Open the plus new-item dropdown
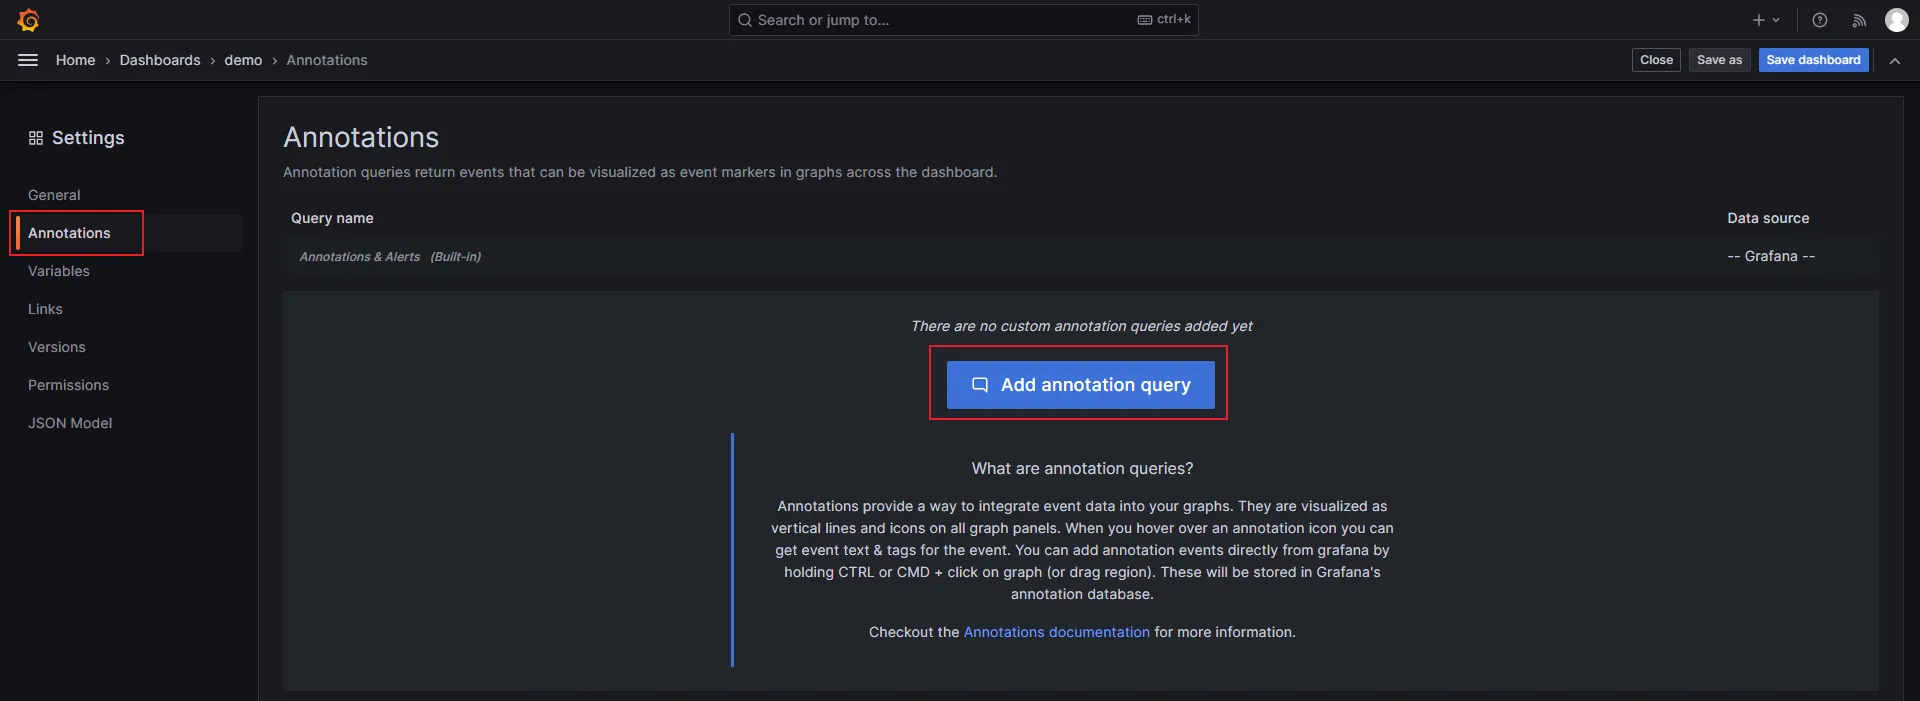 [1766, 20]
